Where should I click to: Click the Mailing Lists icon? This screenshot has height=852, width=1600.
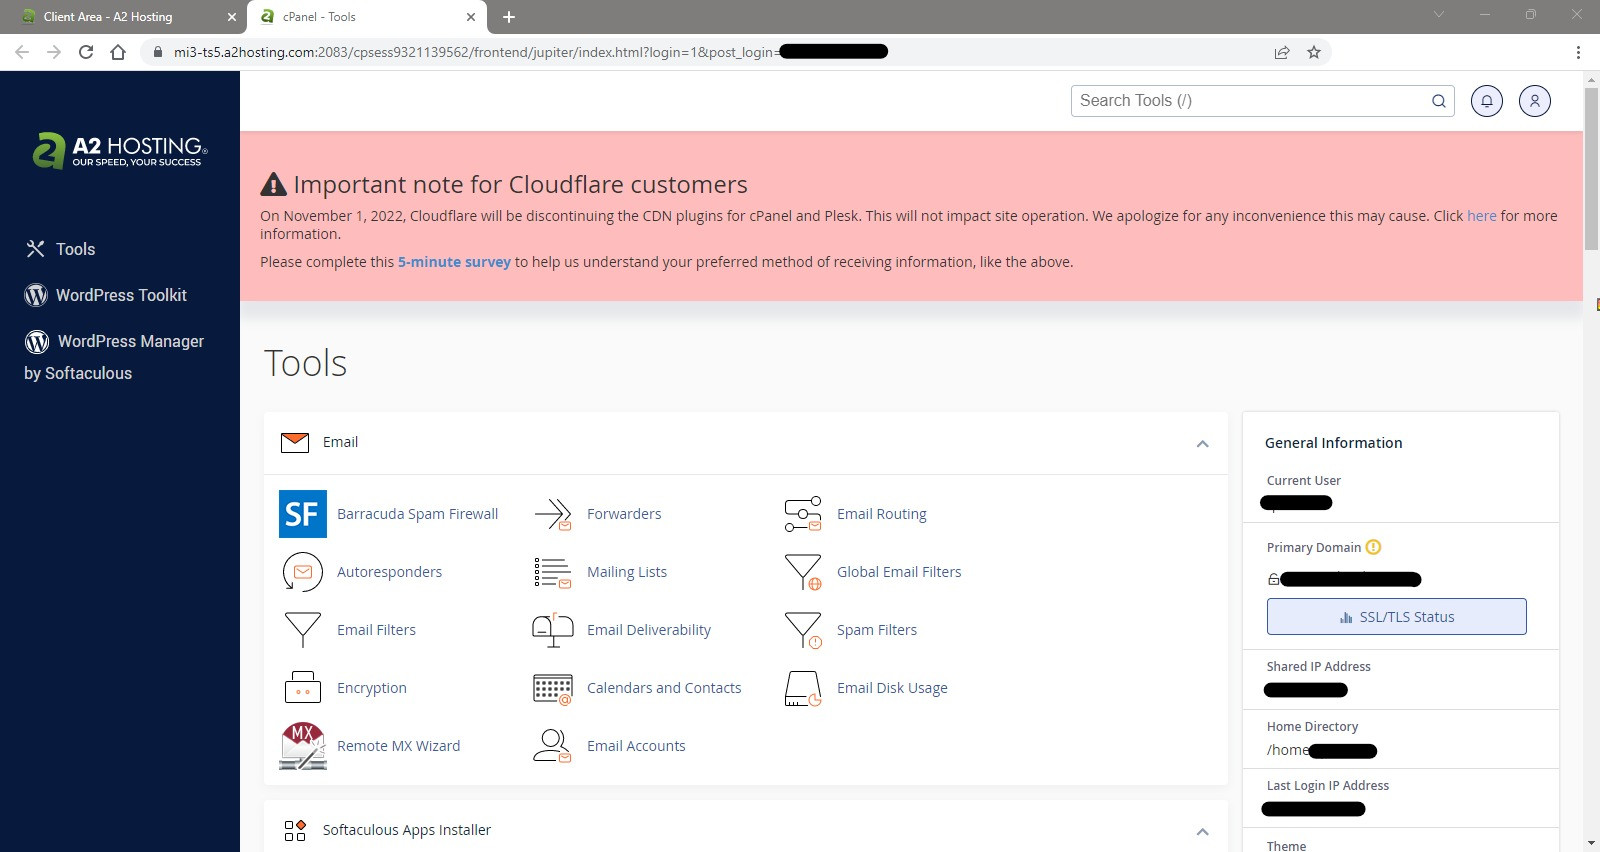[553, 572]
